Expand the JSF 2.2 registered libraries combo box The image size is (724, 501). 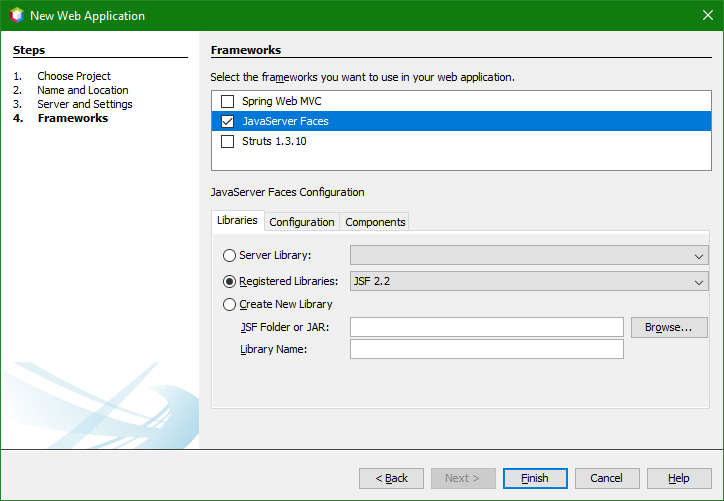tap(529, 281)
